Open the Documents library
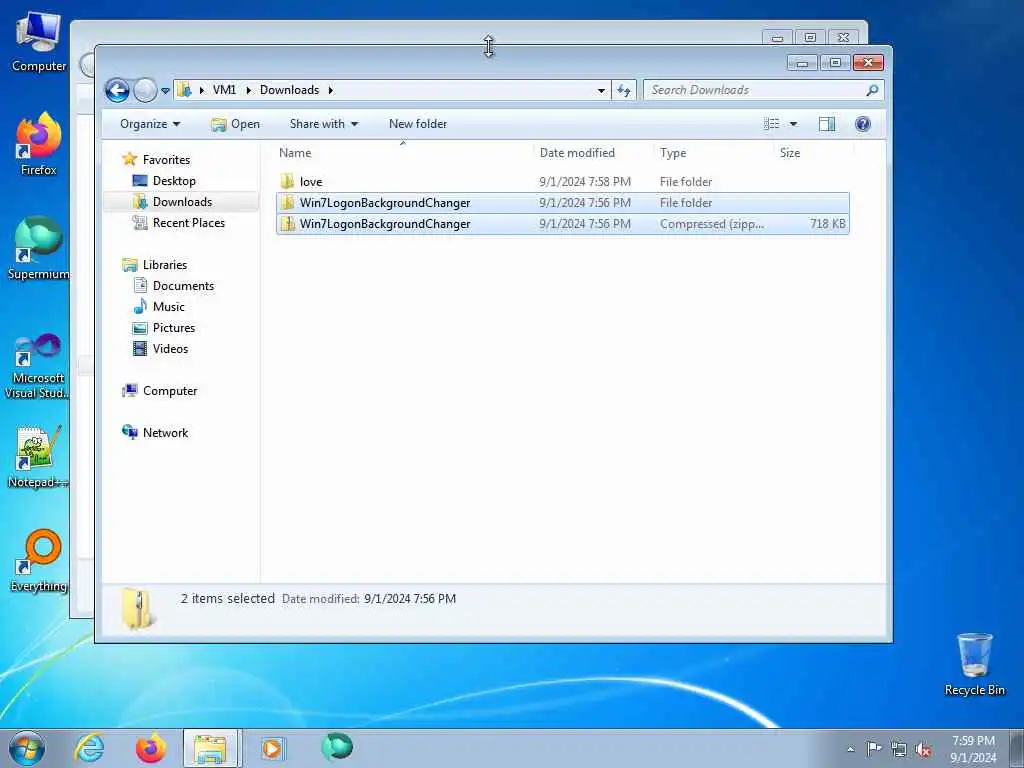Screen dimensions: 1024x768 click(183, 285)
